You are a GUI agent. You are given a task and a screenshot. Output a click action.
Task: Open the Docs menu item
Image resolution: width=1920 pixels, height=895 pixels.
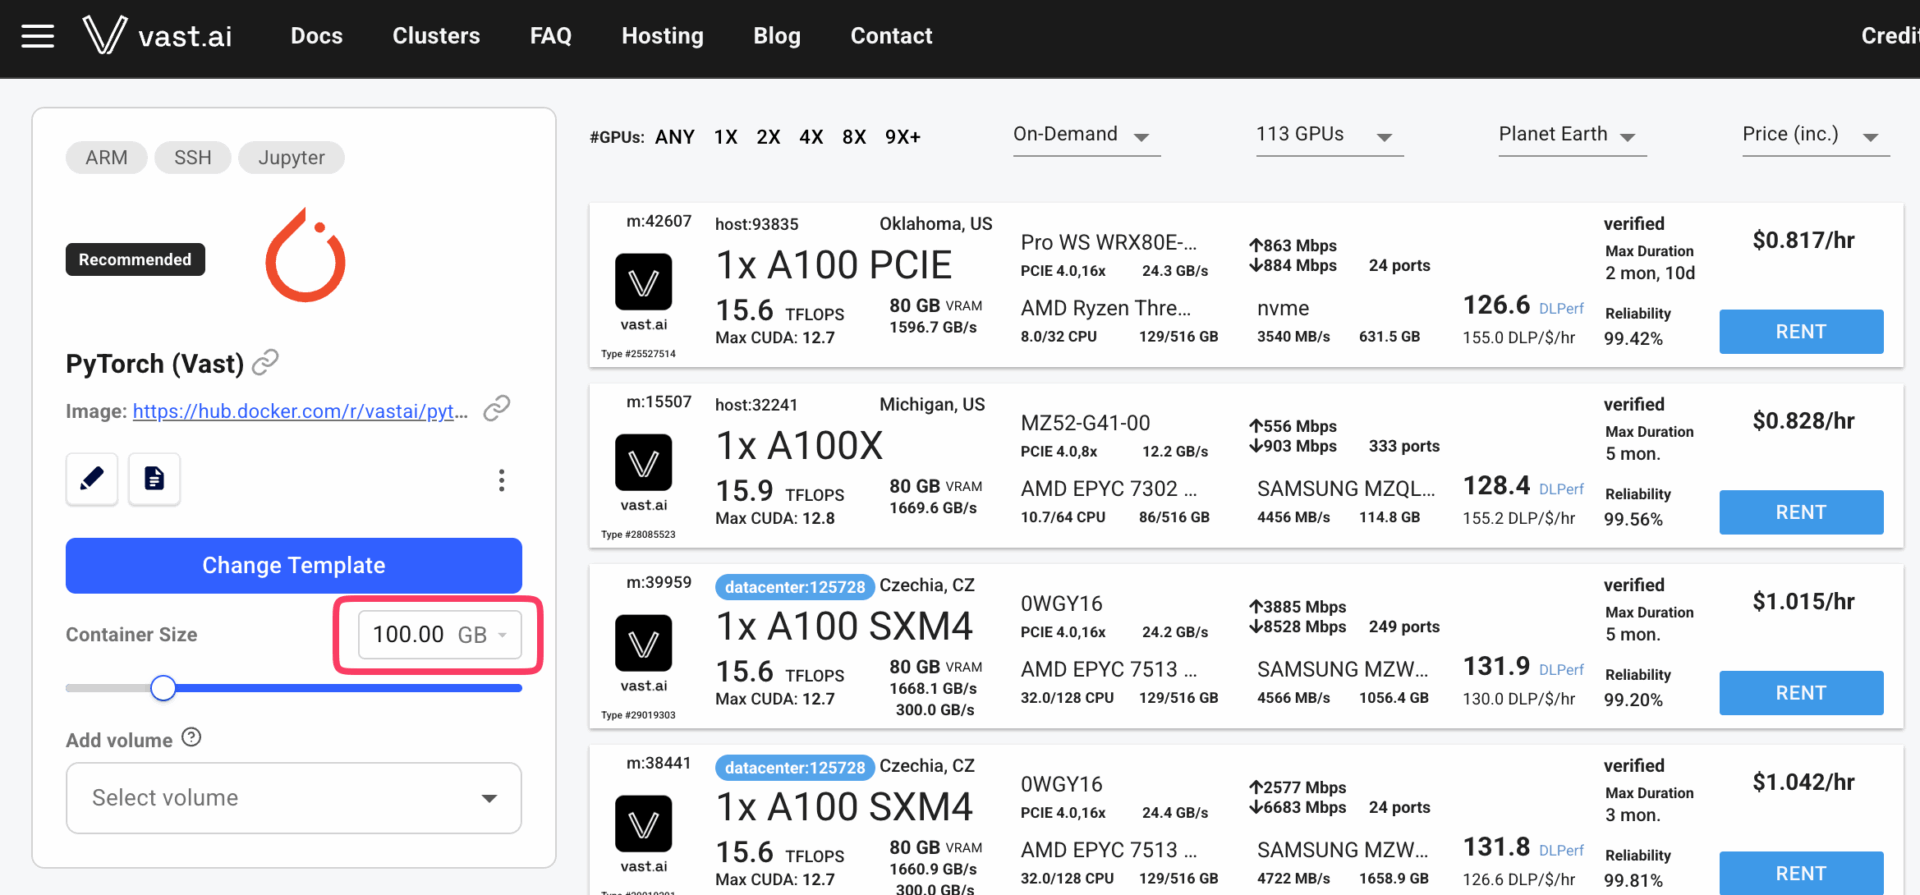316,36
